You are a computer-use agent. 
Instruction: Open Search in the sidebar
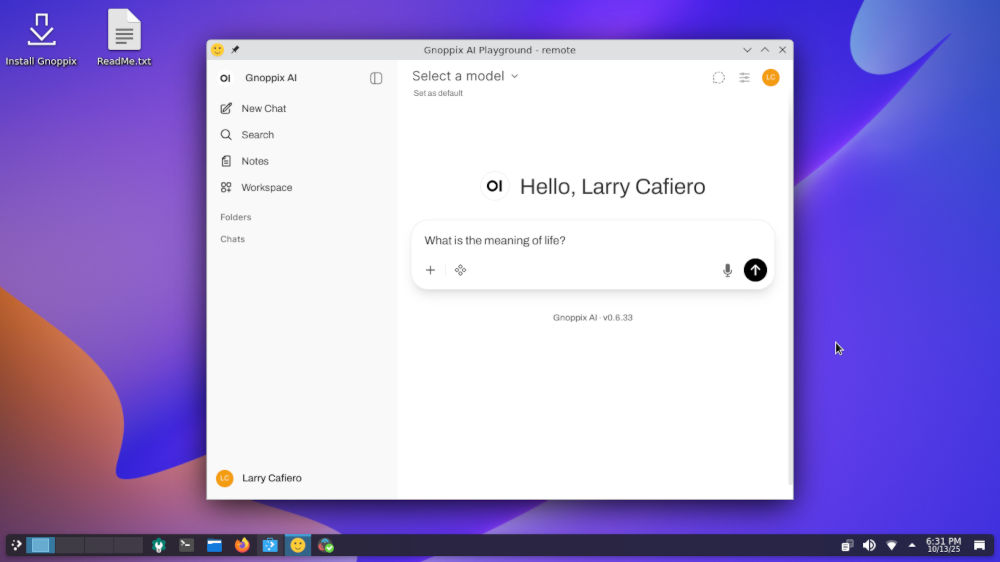[x=257, y=135]
